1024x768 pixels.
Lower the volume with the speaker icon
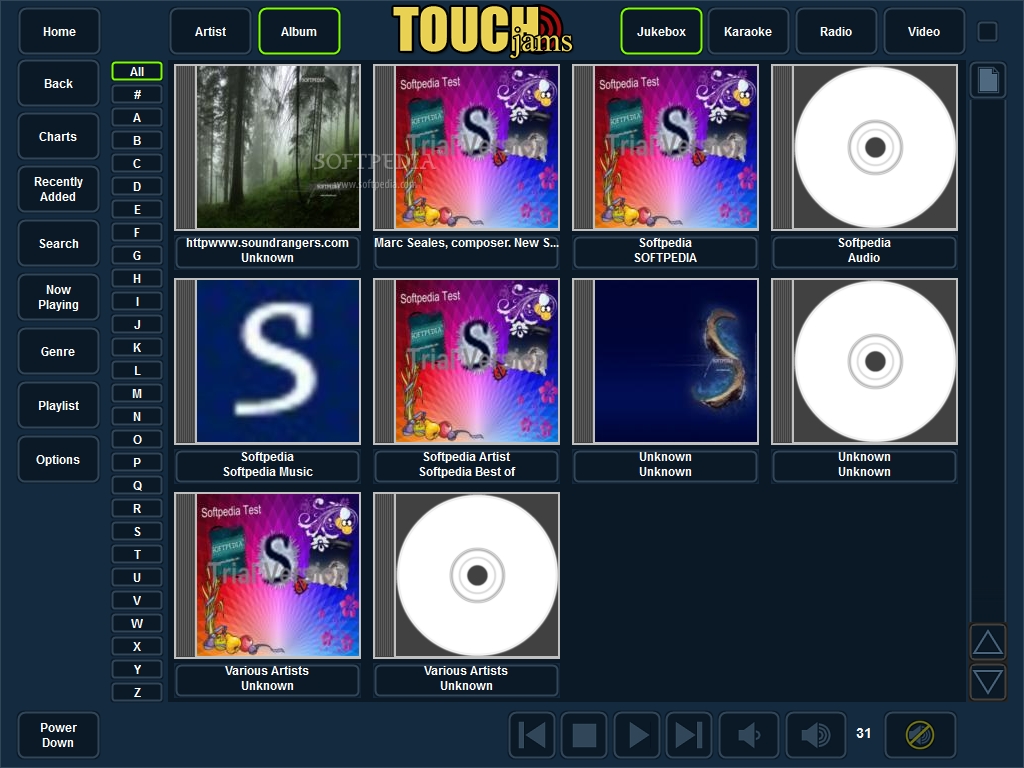pos(748,735)
